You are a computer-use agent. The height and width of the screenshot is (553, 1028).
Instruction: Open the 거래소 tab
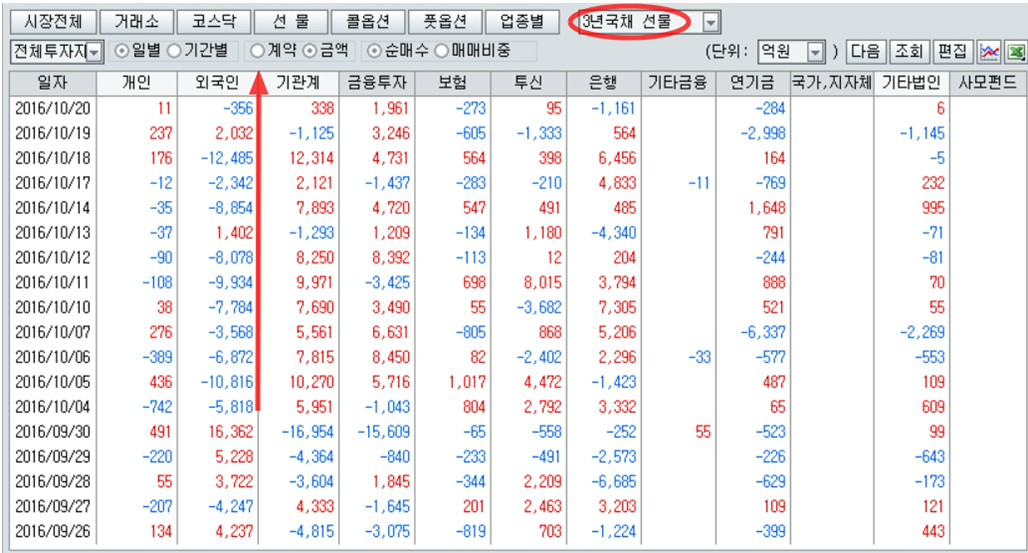pyautogui.click(x=133, y=22)
